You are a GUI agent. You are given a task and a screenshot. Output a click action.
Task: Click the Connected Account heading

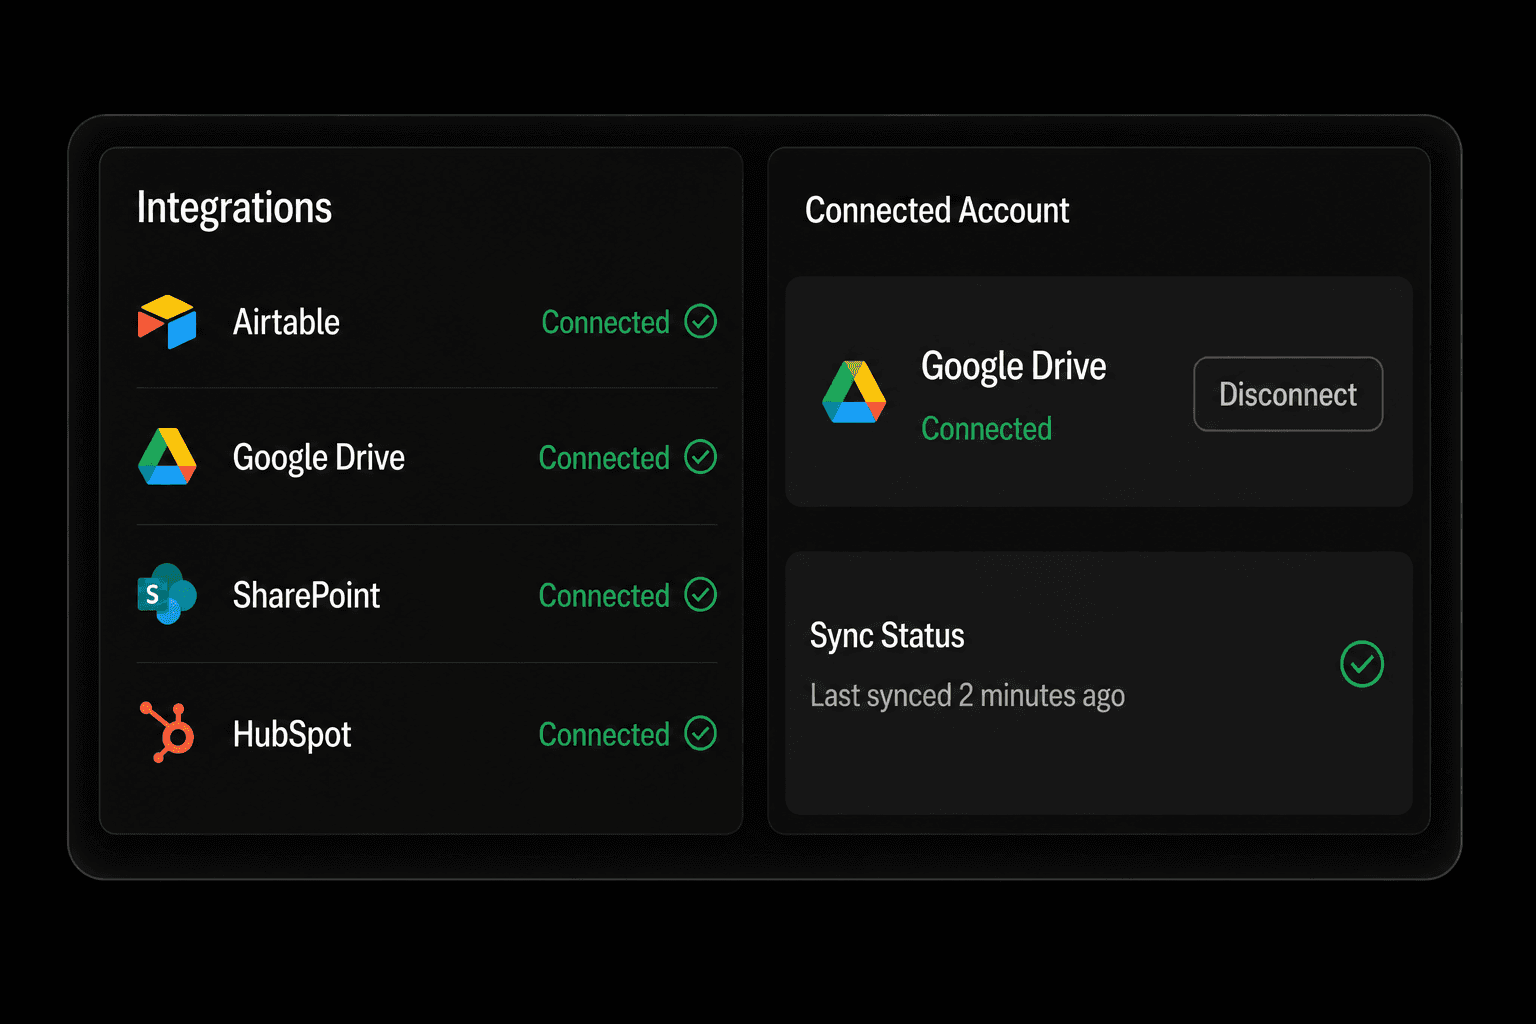pos(937,210)
